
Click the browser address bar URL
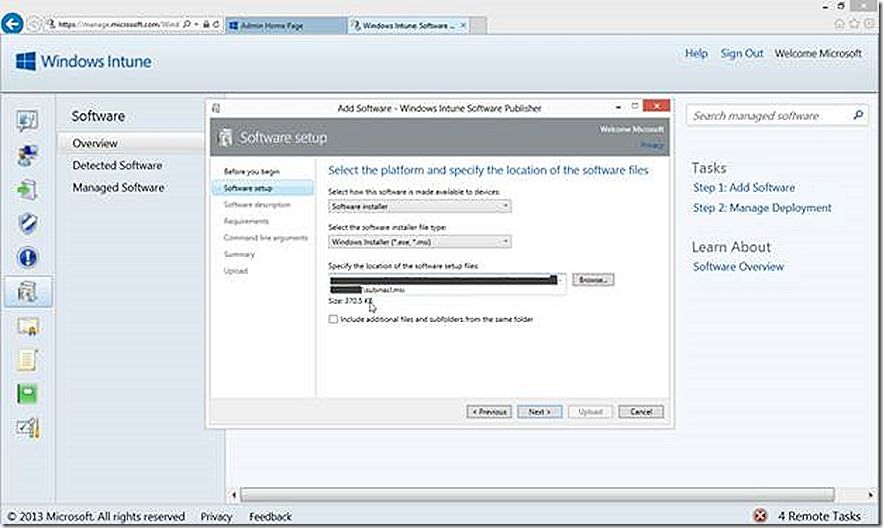118,24
